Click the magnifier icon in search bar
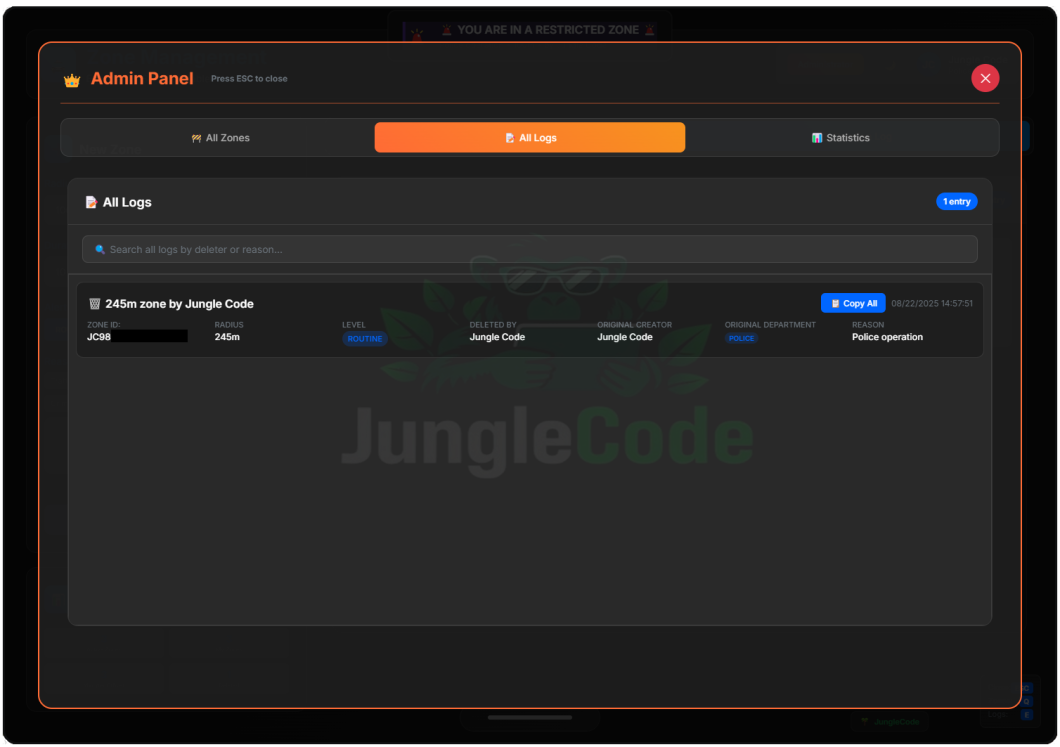This screenshot has height=747, width=1060. [100, 249]
